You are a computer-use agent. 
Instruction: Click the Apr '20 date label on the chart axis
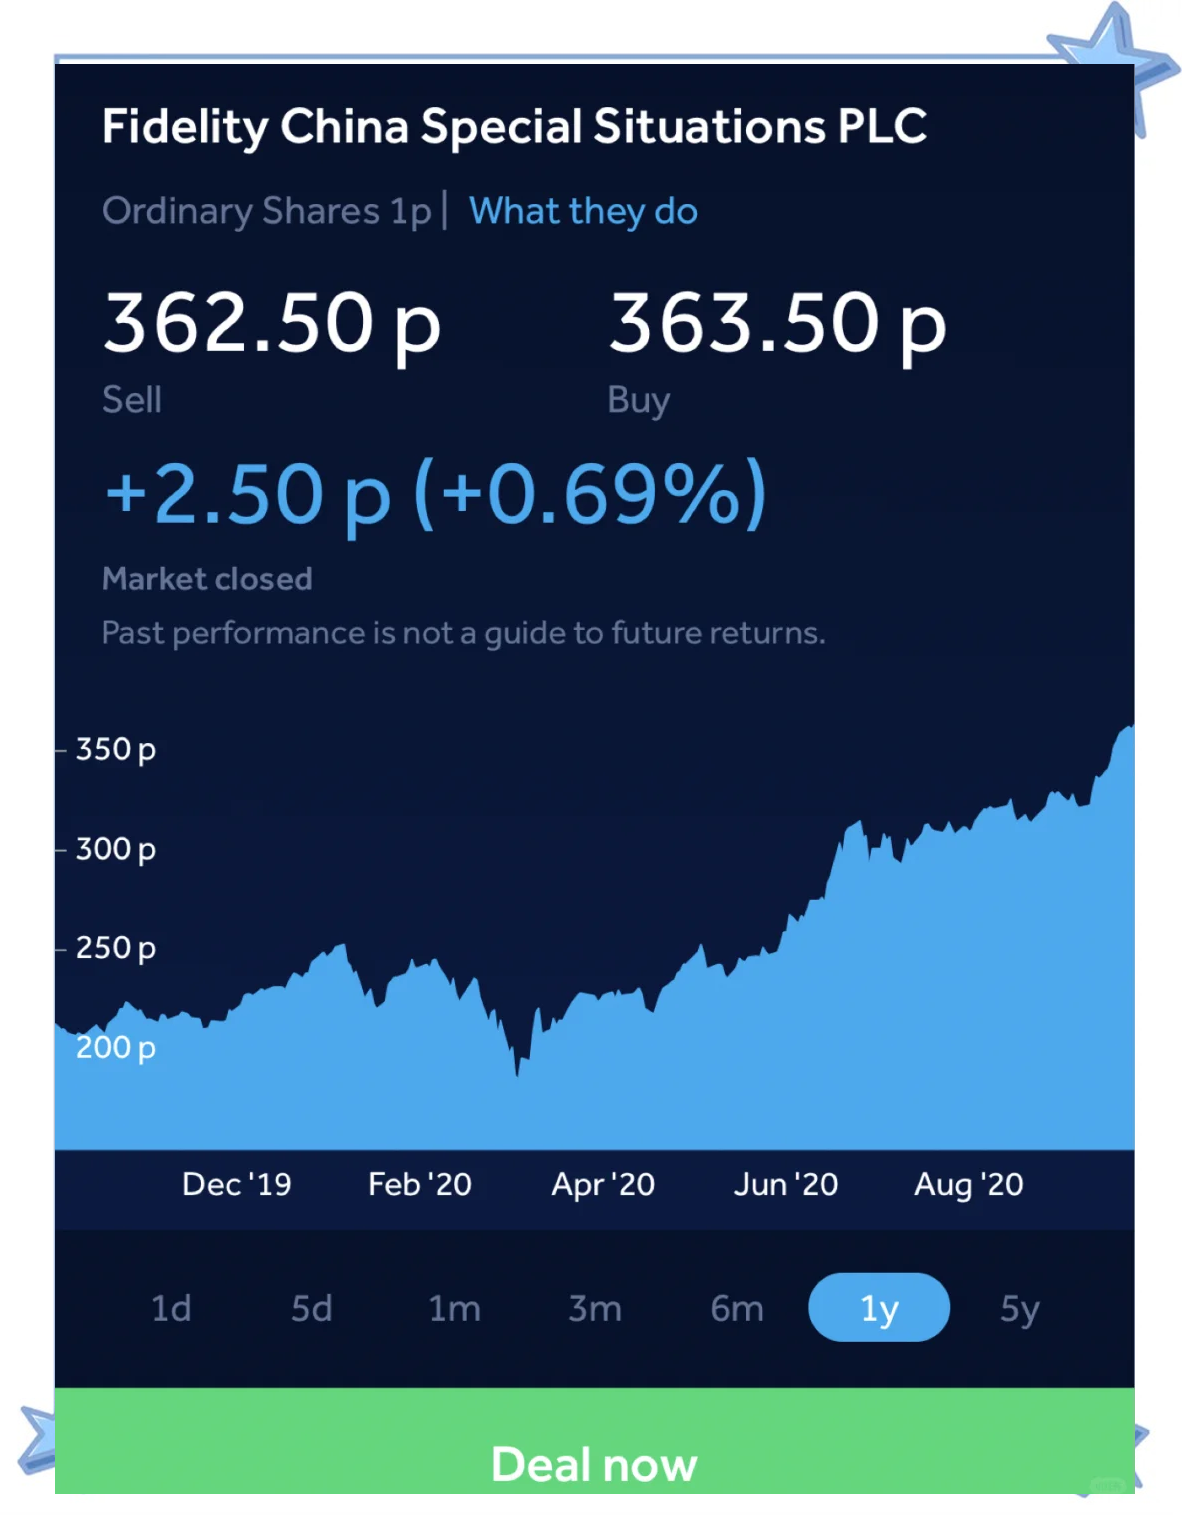pyautogui.click(x=603, y=1185)
